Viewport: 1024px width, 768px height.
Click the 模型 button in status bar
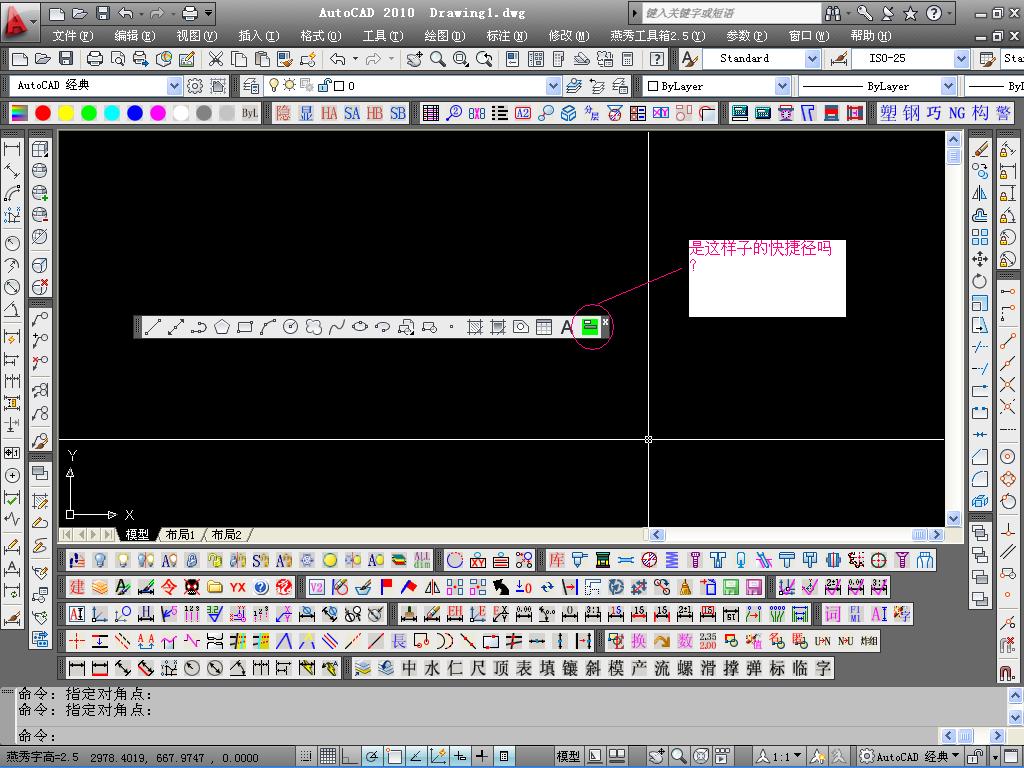[x=568, y=756]
